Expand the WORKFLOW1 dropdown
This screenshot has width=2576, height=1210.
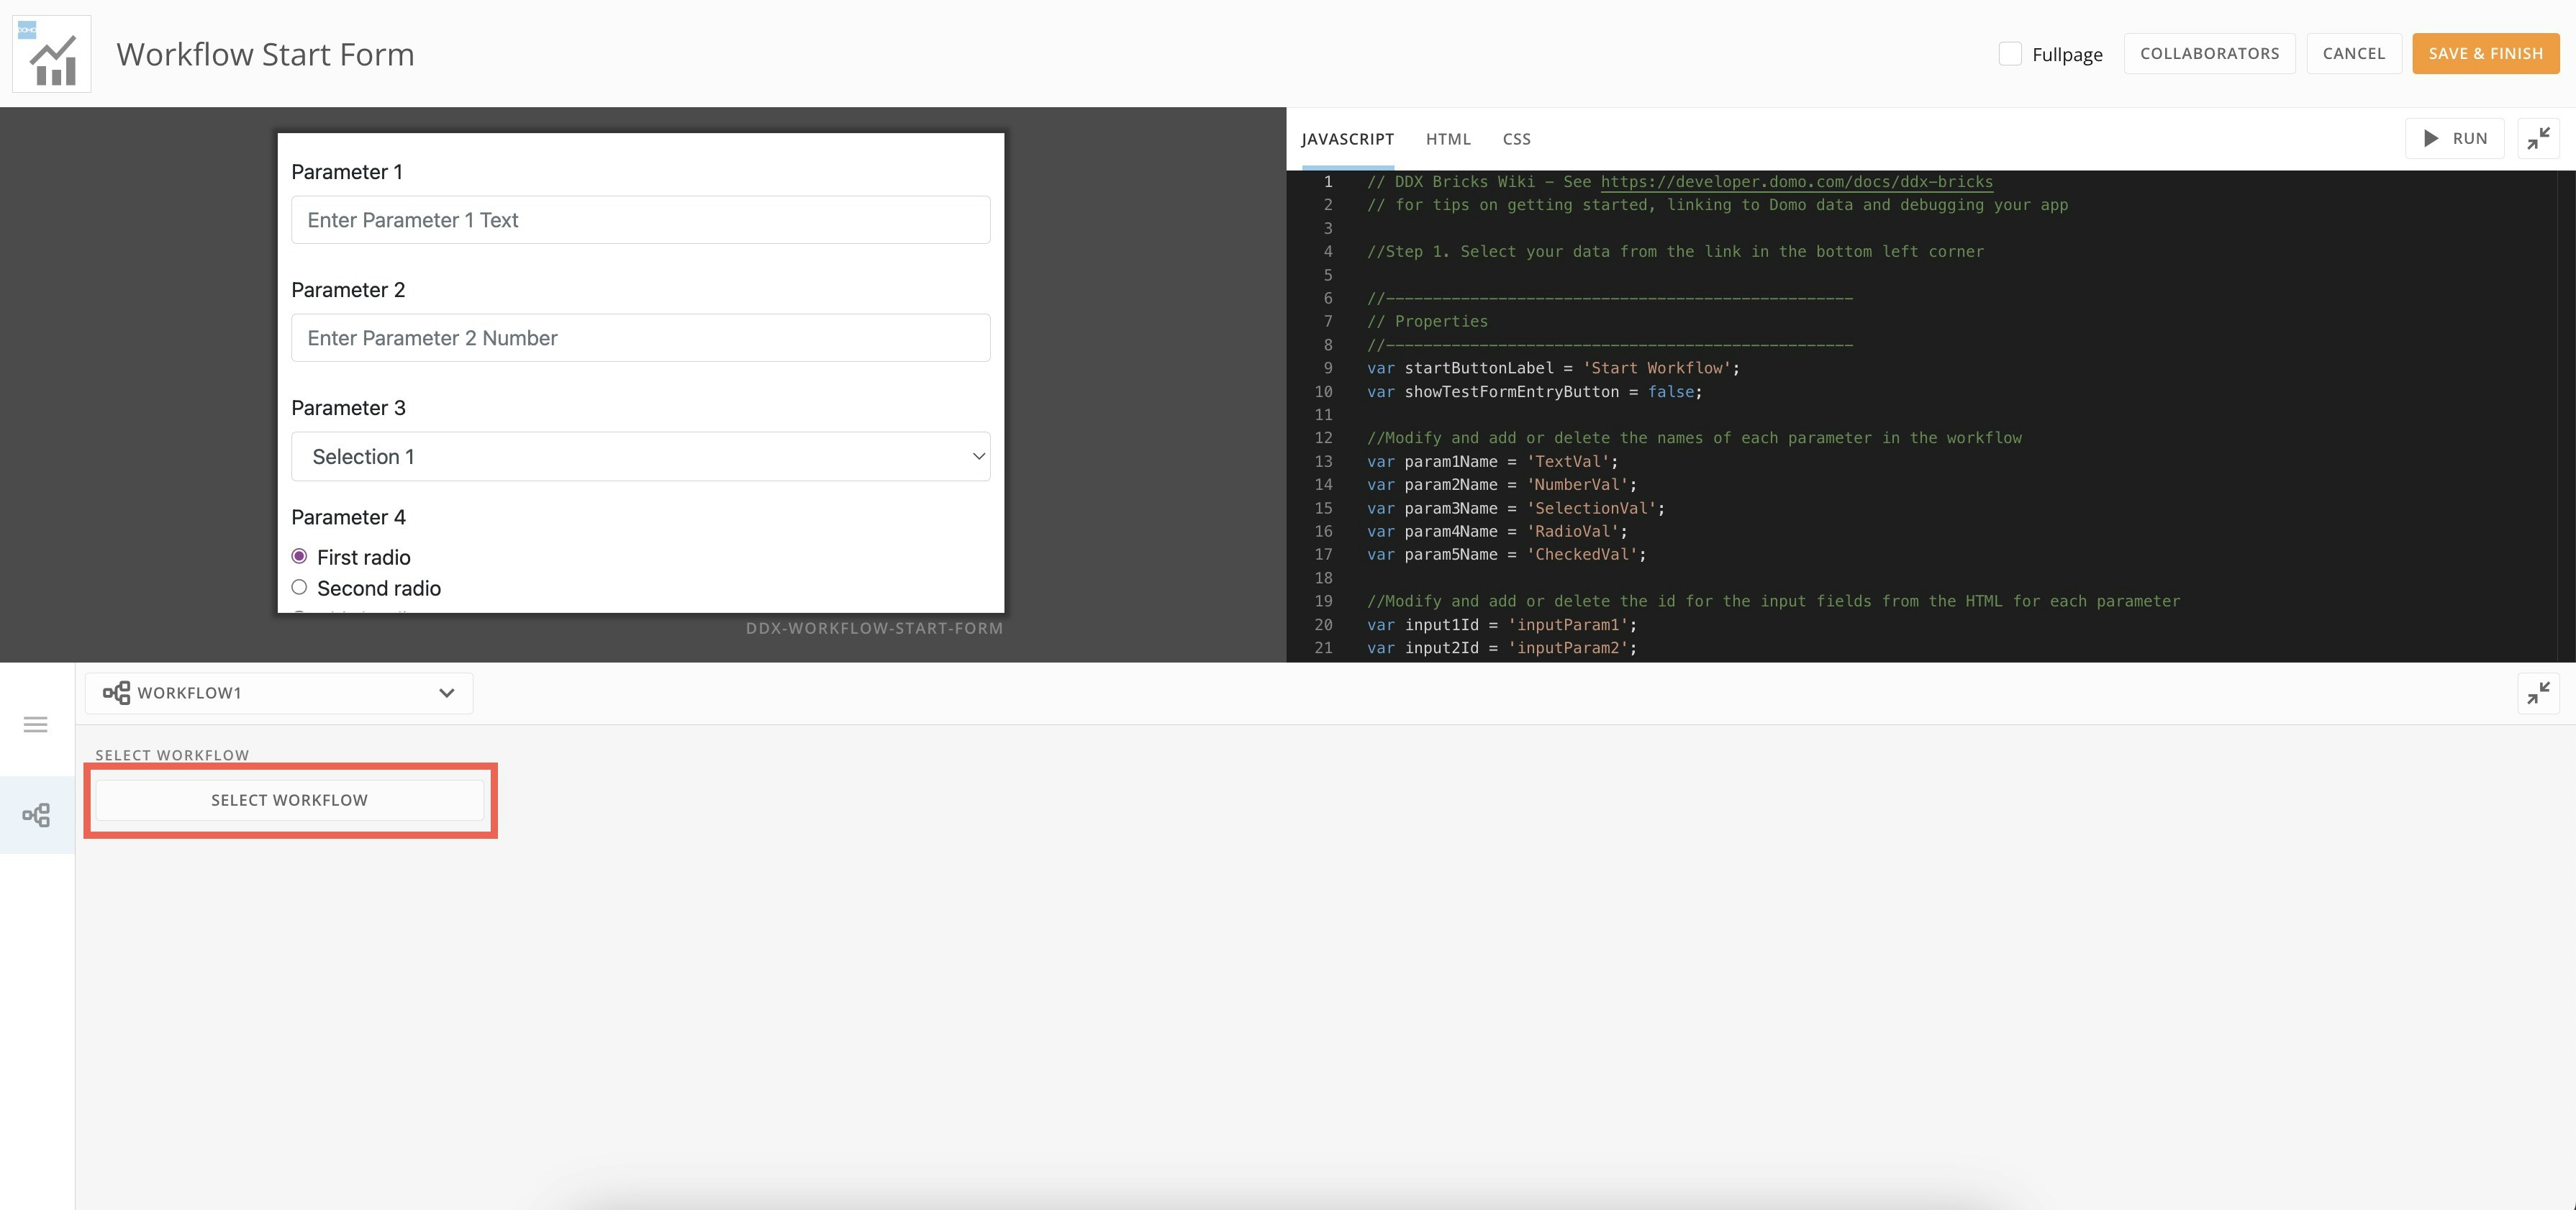[446, 692]
